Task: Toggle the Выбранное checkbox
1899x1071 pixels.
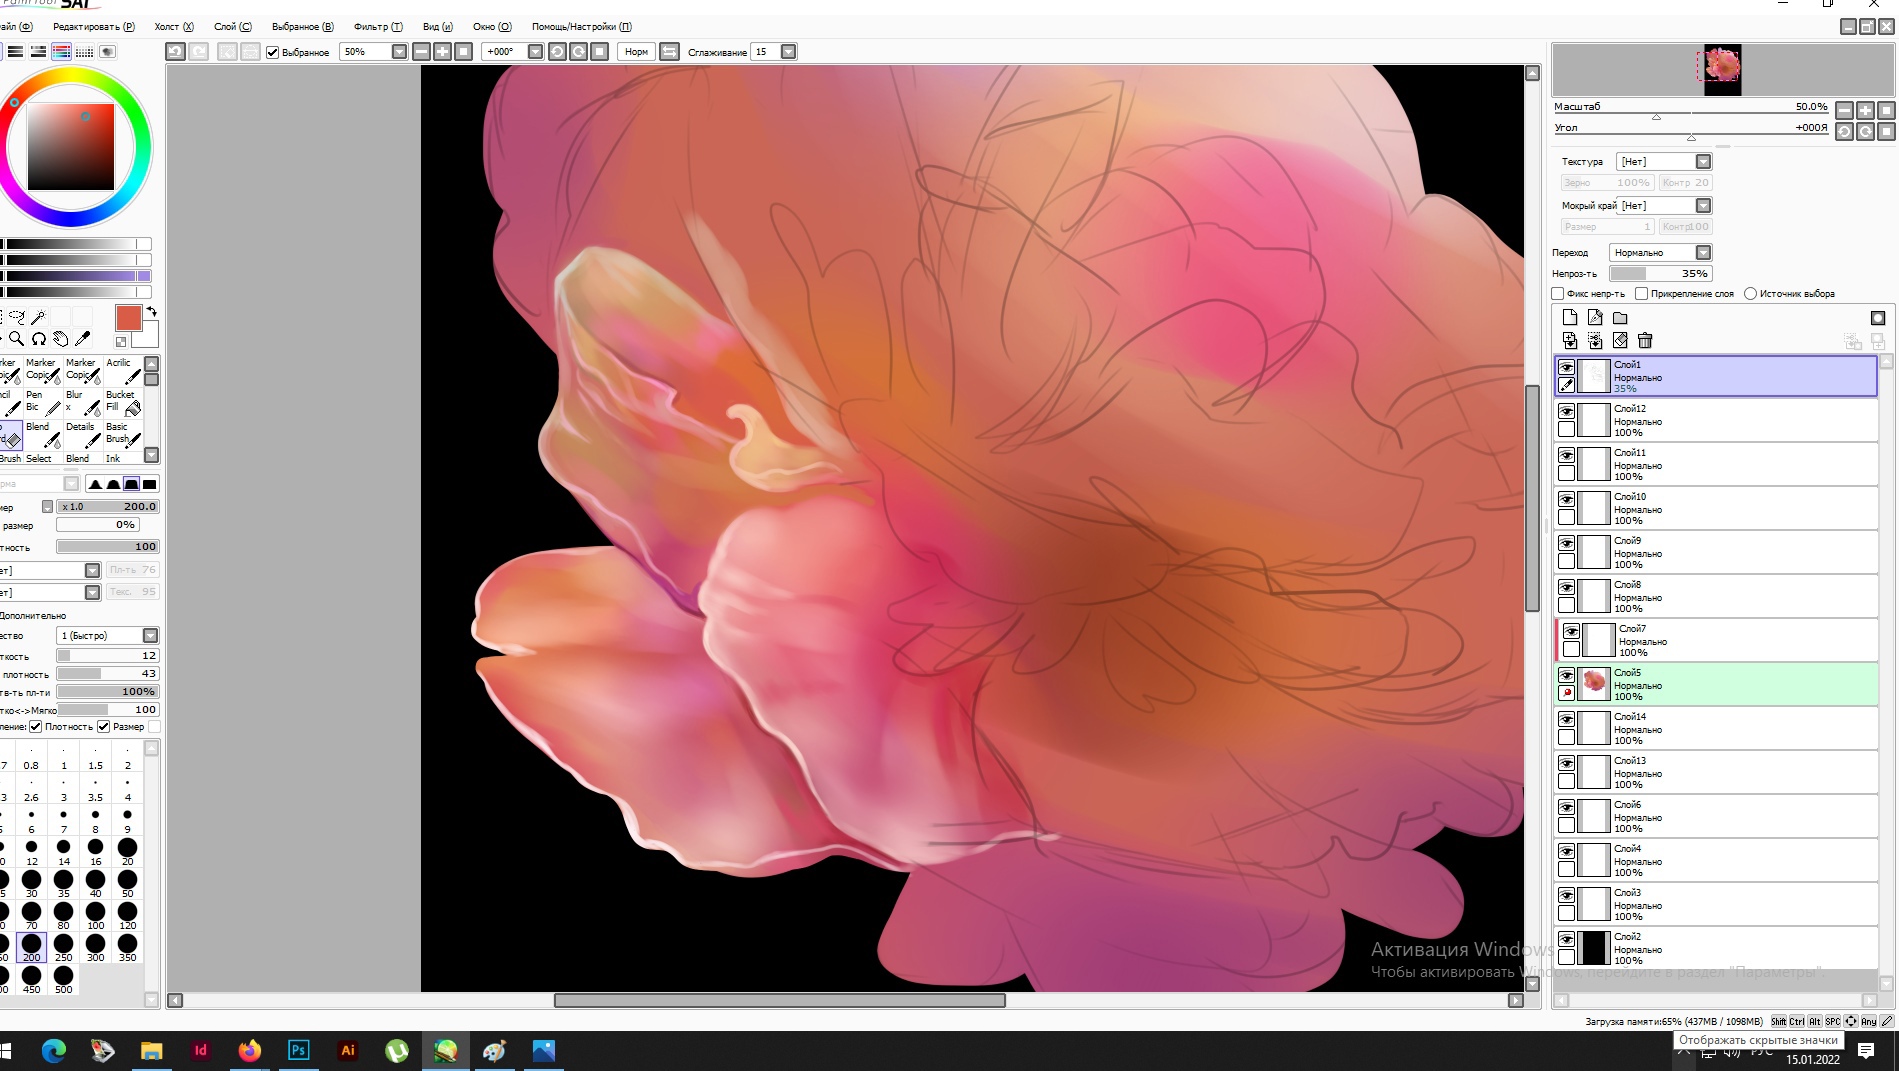Action: [x=272, y=52]
